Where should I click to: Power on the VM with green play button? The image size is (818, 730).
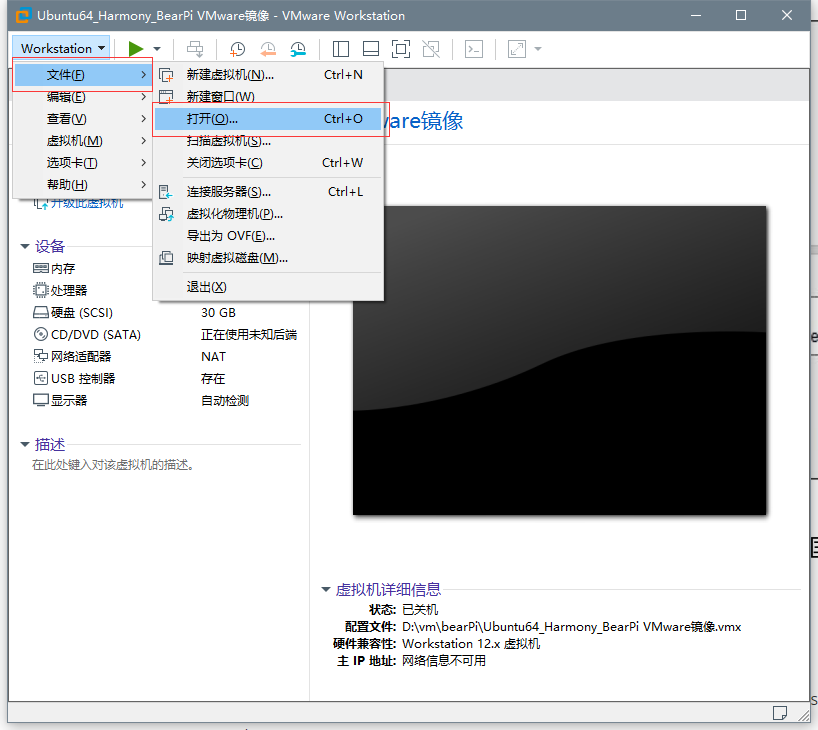click(136, 49)
